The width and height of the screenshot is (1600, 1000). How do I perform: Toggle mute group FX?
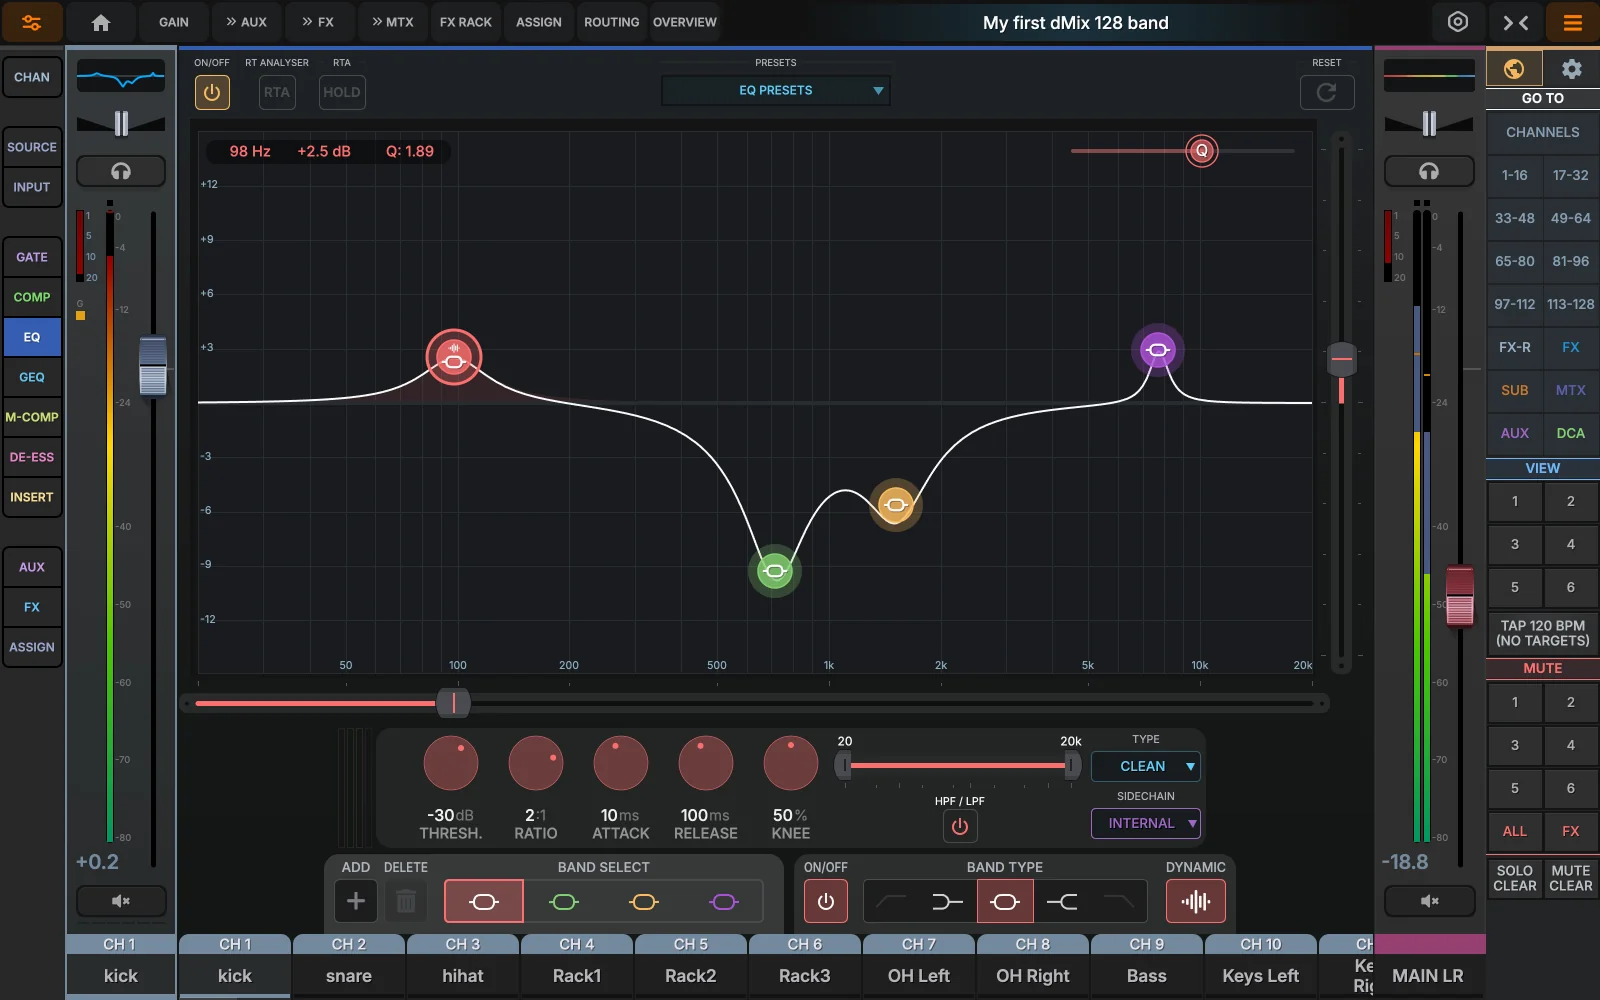(x=1571, y=831)
